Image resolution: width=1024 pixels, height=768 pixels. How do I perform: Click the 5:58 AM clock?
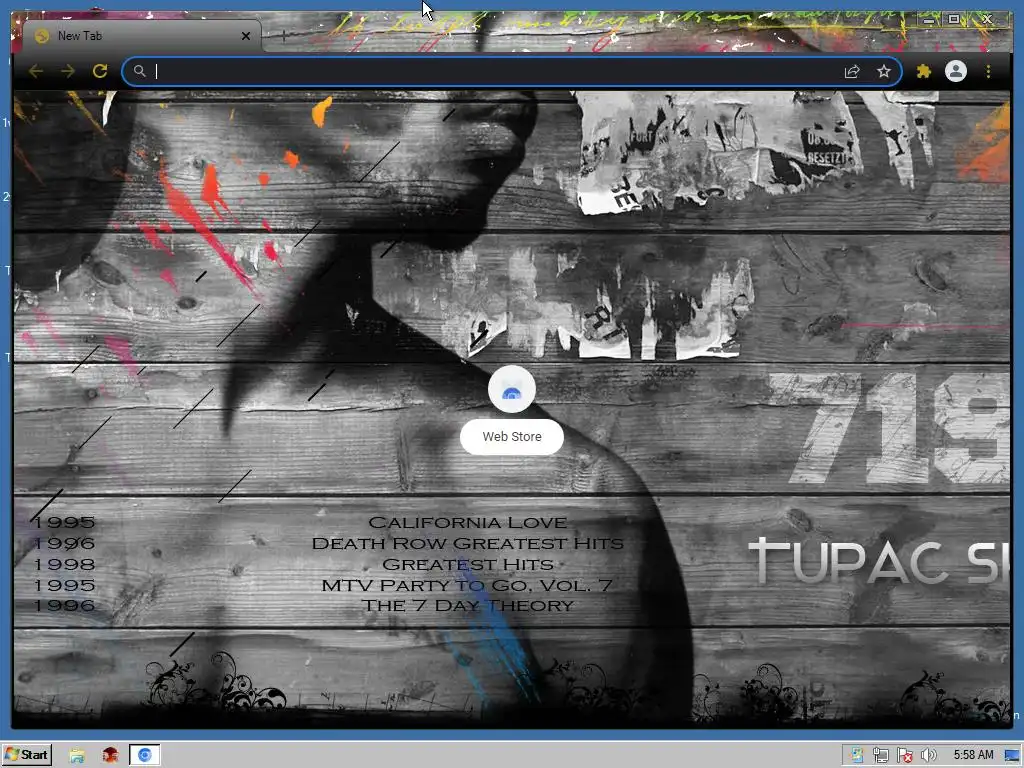[973, 755]
